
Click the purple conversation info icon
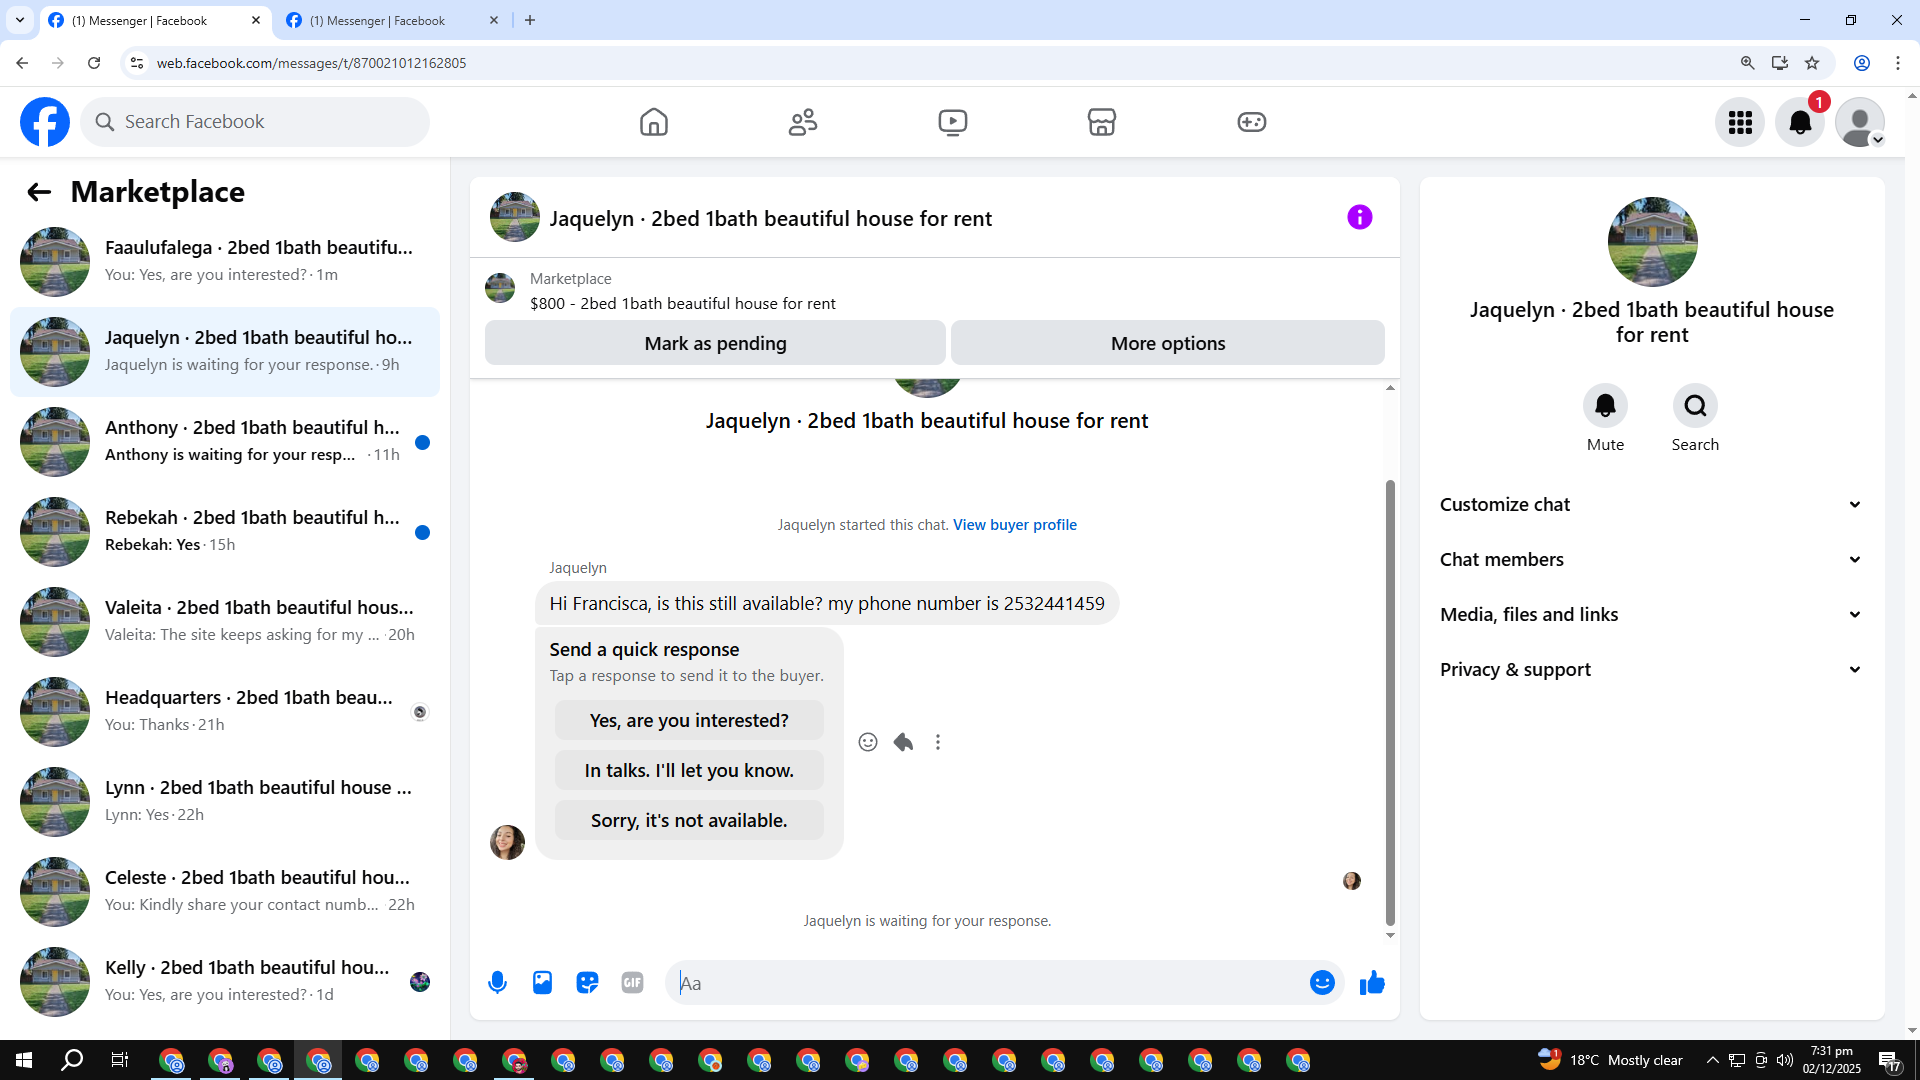1359,217
